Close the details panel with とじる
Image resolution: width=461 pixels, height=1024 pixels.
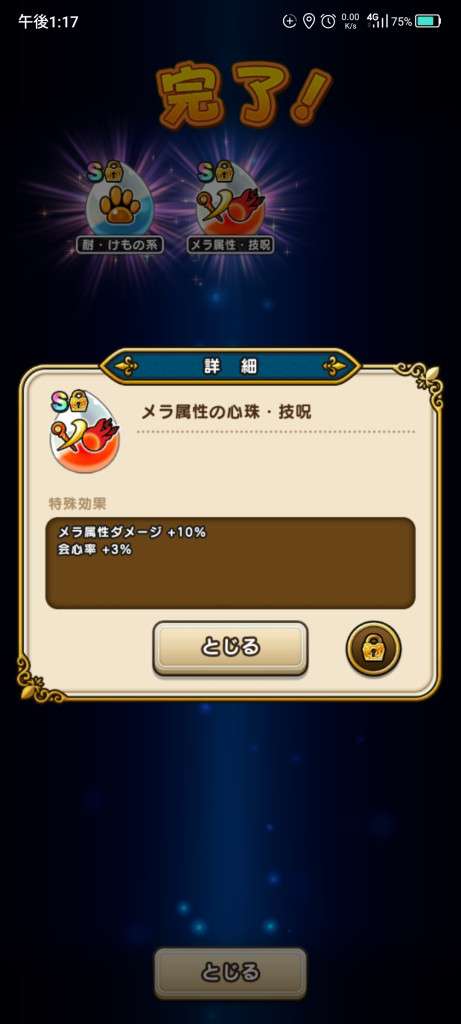pos(230,647)
